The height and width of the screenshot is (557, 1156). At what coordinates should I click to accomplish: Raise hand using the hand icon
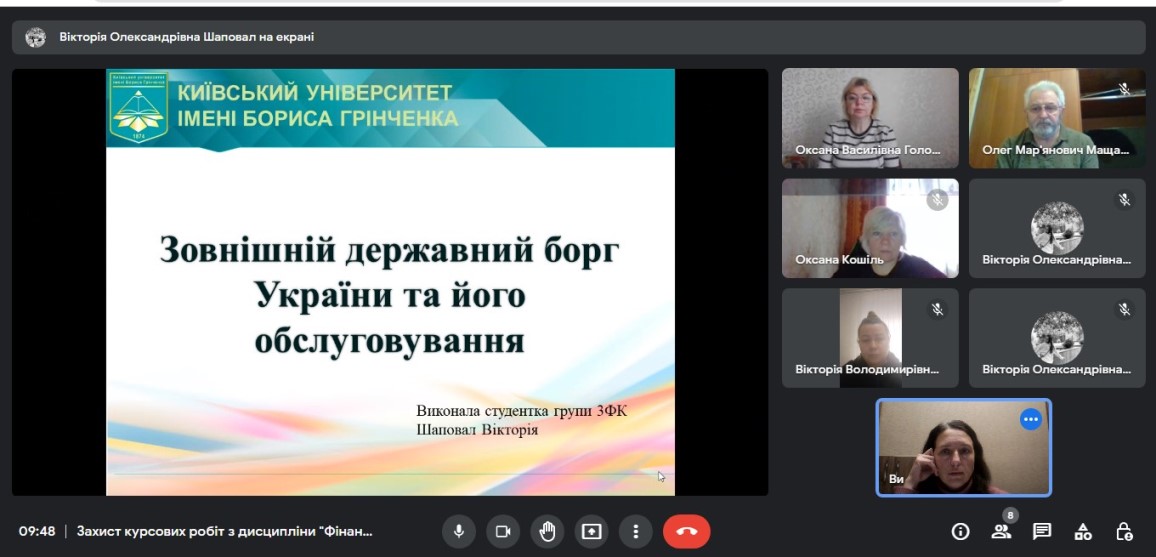(547, 531)
